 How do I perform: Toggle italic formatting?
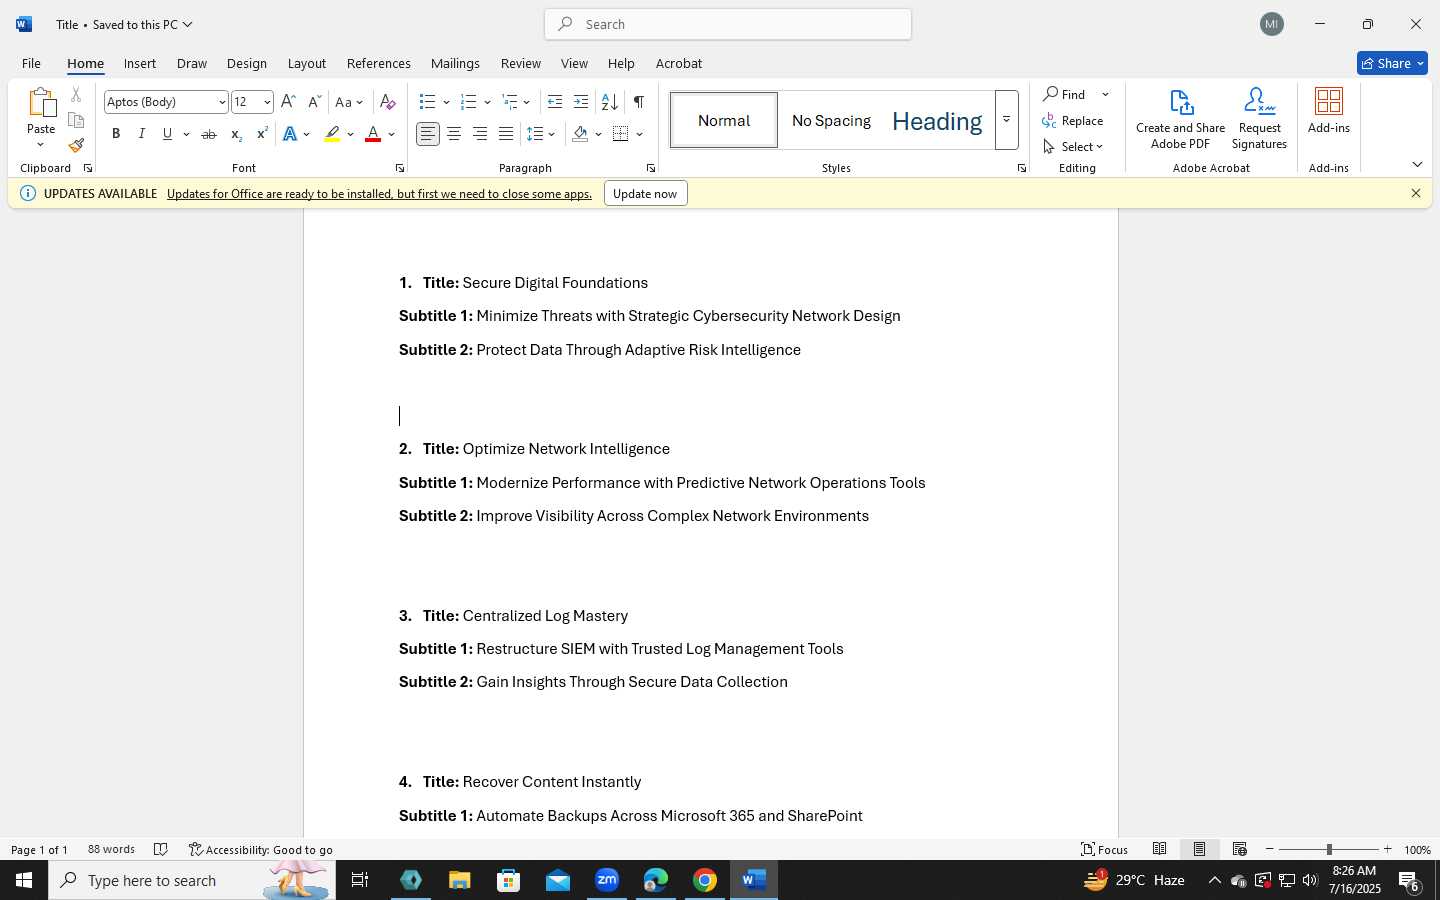tap(142, 134)
